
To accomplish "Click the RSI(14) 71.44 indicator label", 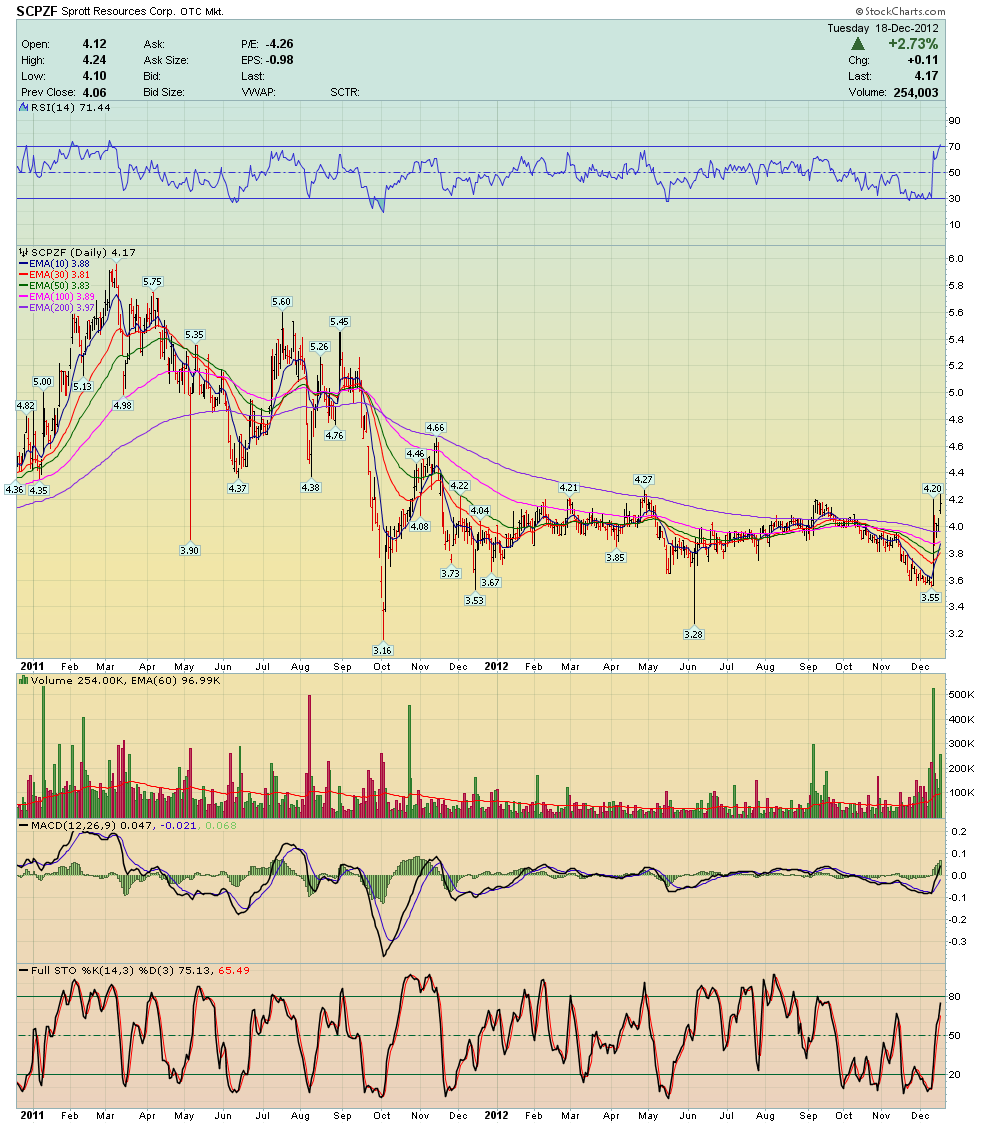I will coord(70,108).
